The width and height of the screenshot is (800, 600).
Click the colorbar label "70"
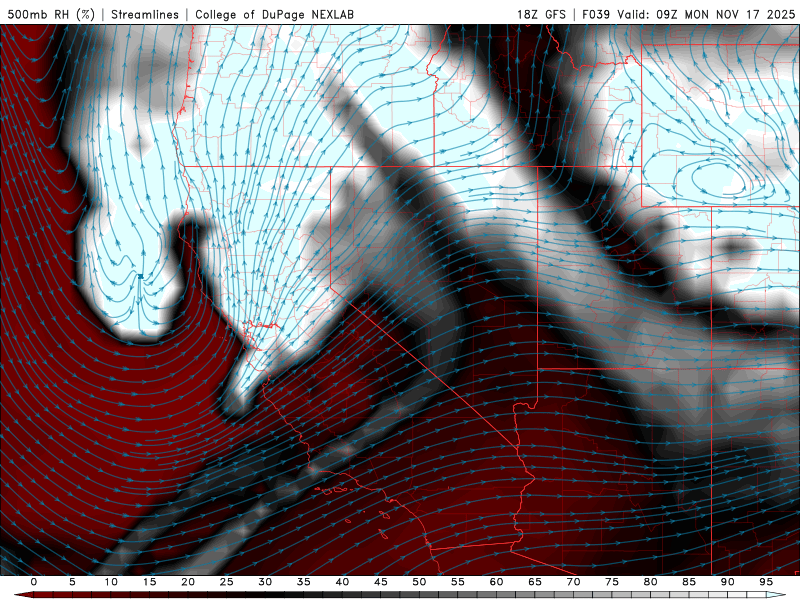pyautogui.click(x=573, y=582)
